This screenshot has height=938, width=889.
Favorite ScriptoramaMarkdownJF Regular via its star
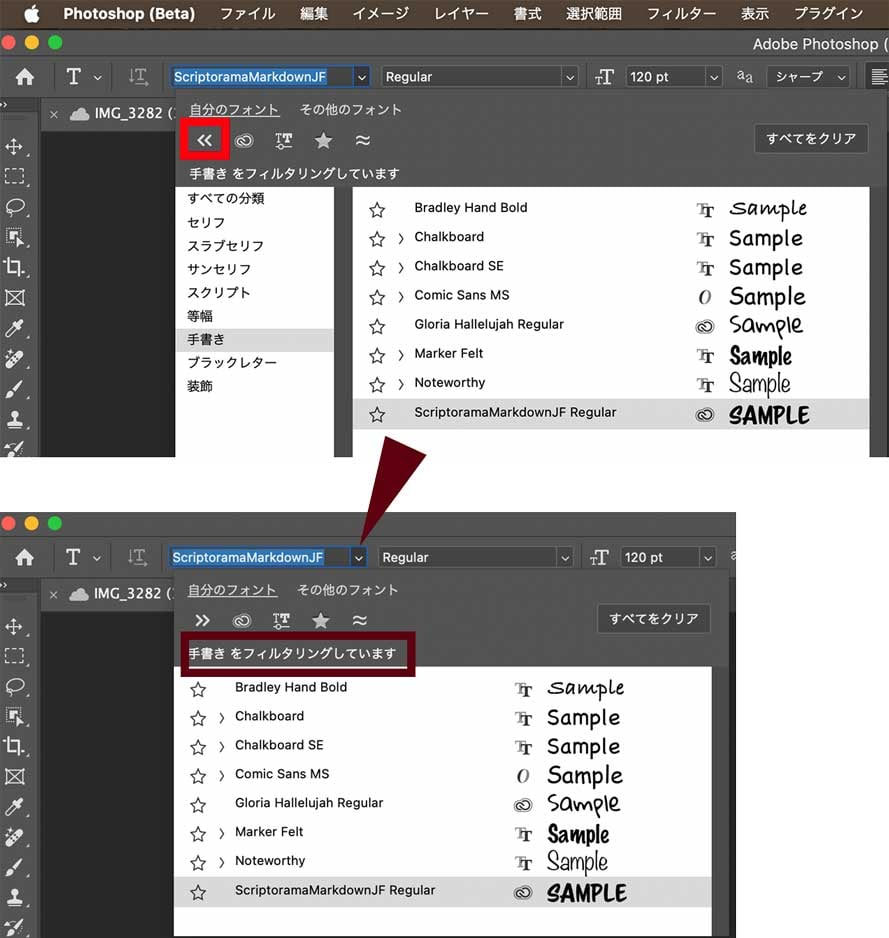377,412
